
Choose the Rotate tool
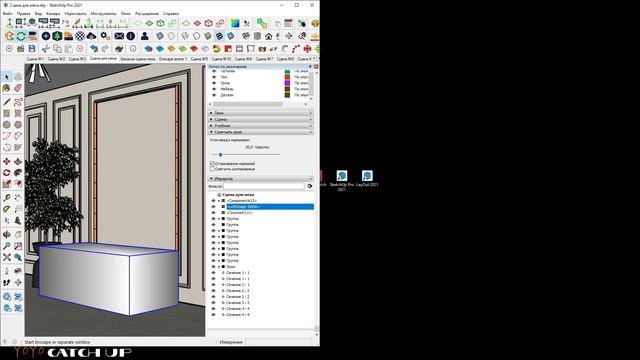point(7,173)
